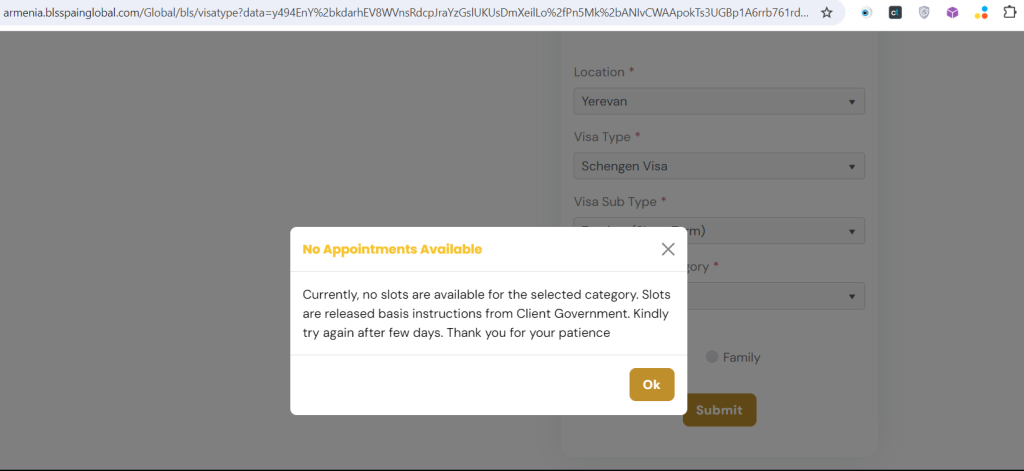
Task: Click the Family option label
Action: point(741,357)
